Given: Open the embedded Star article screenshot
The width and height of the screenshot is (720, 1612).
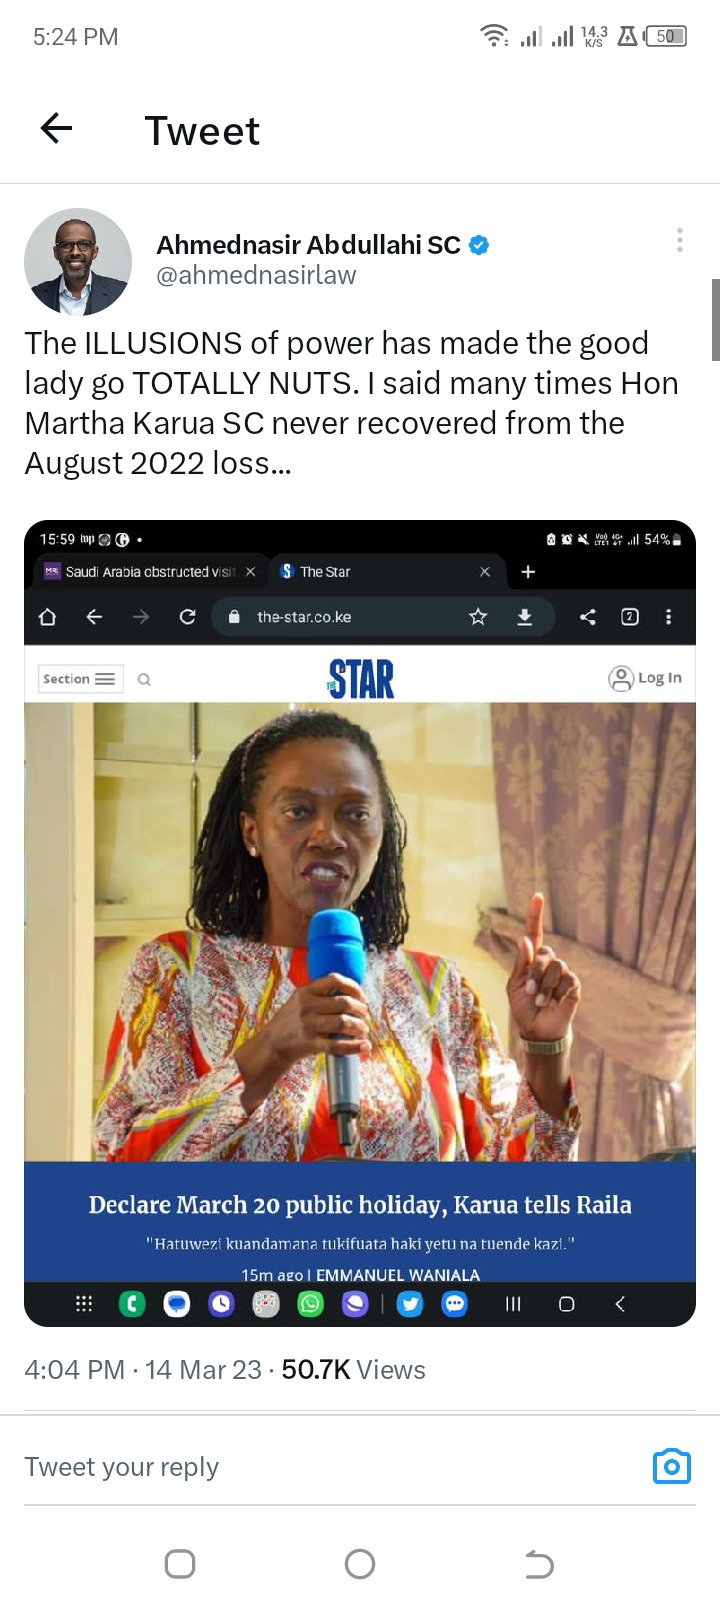Looking at the screenshot, I should (x=360, y=923).
